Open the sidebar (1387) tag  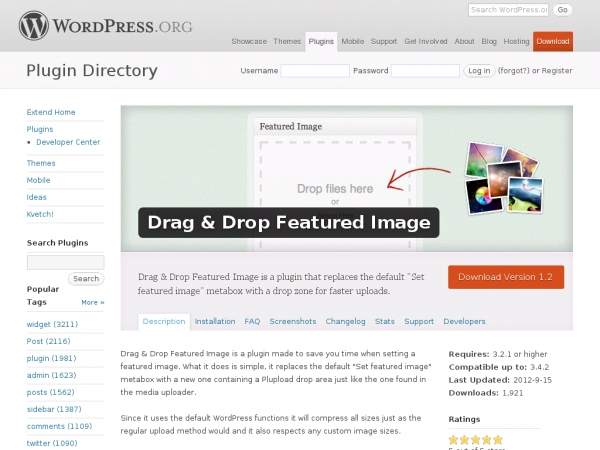click(x=54, y=409)
